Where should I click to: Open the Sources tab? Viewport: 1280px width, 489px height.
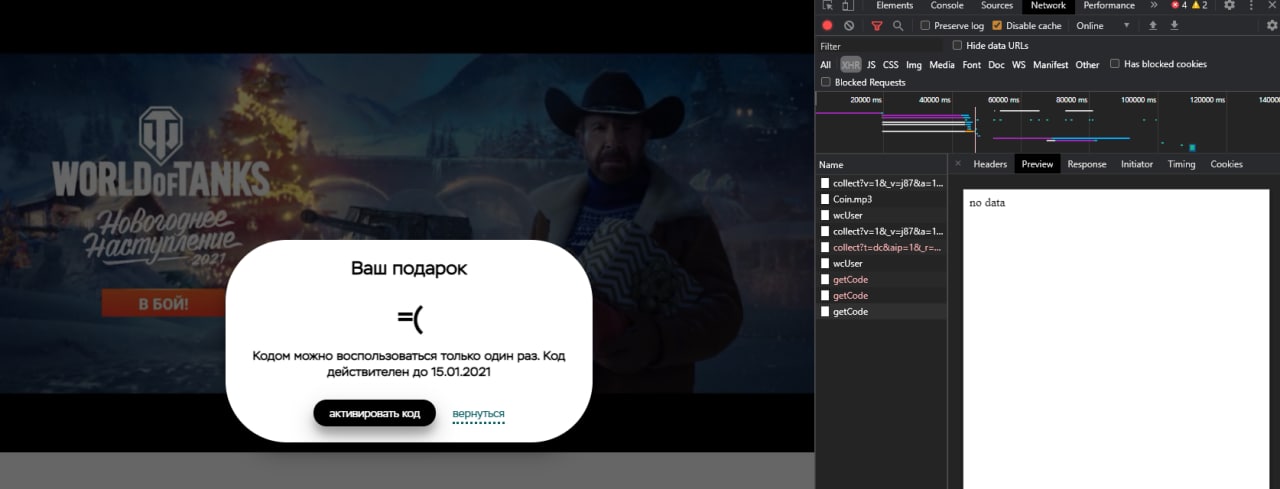(x=997, y=6)
